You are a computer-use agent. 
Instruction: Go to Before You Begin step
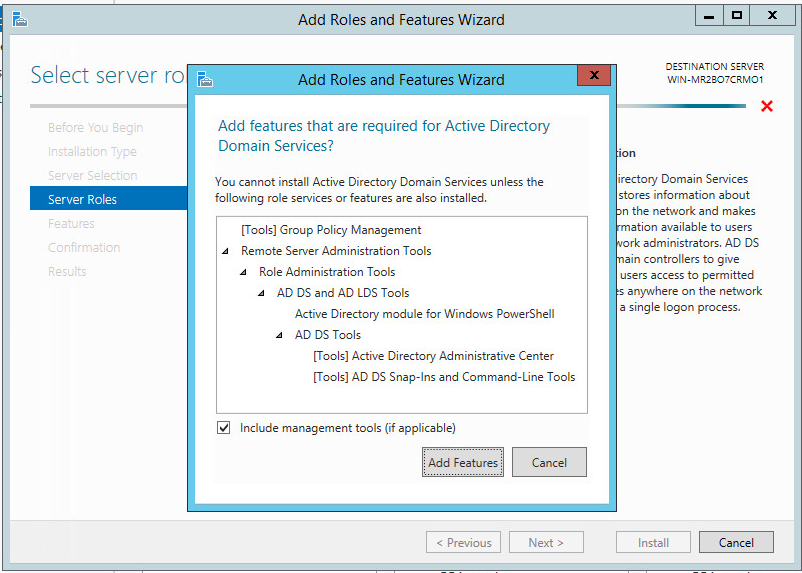95,128
